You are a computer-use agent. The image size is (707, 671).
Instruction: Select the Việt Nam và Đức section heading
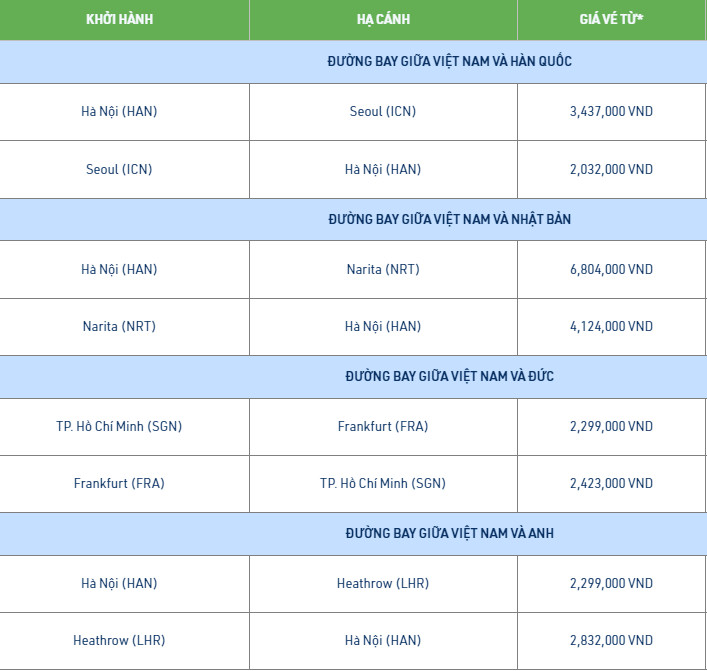tap(450, 376)
